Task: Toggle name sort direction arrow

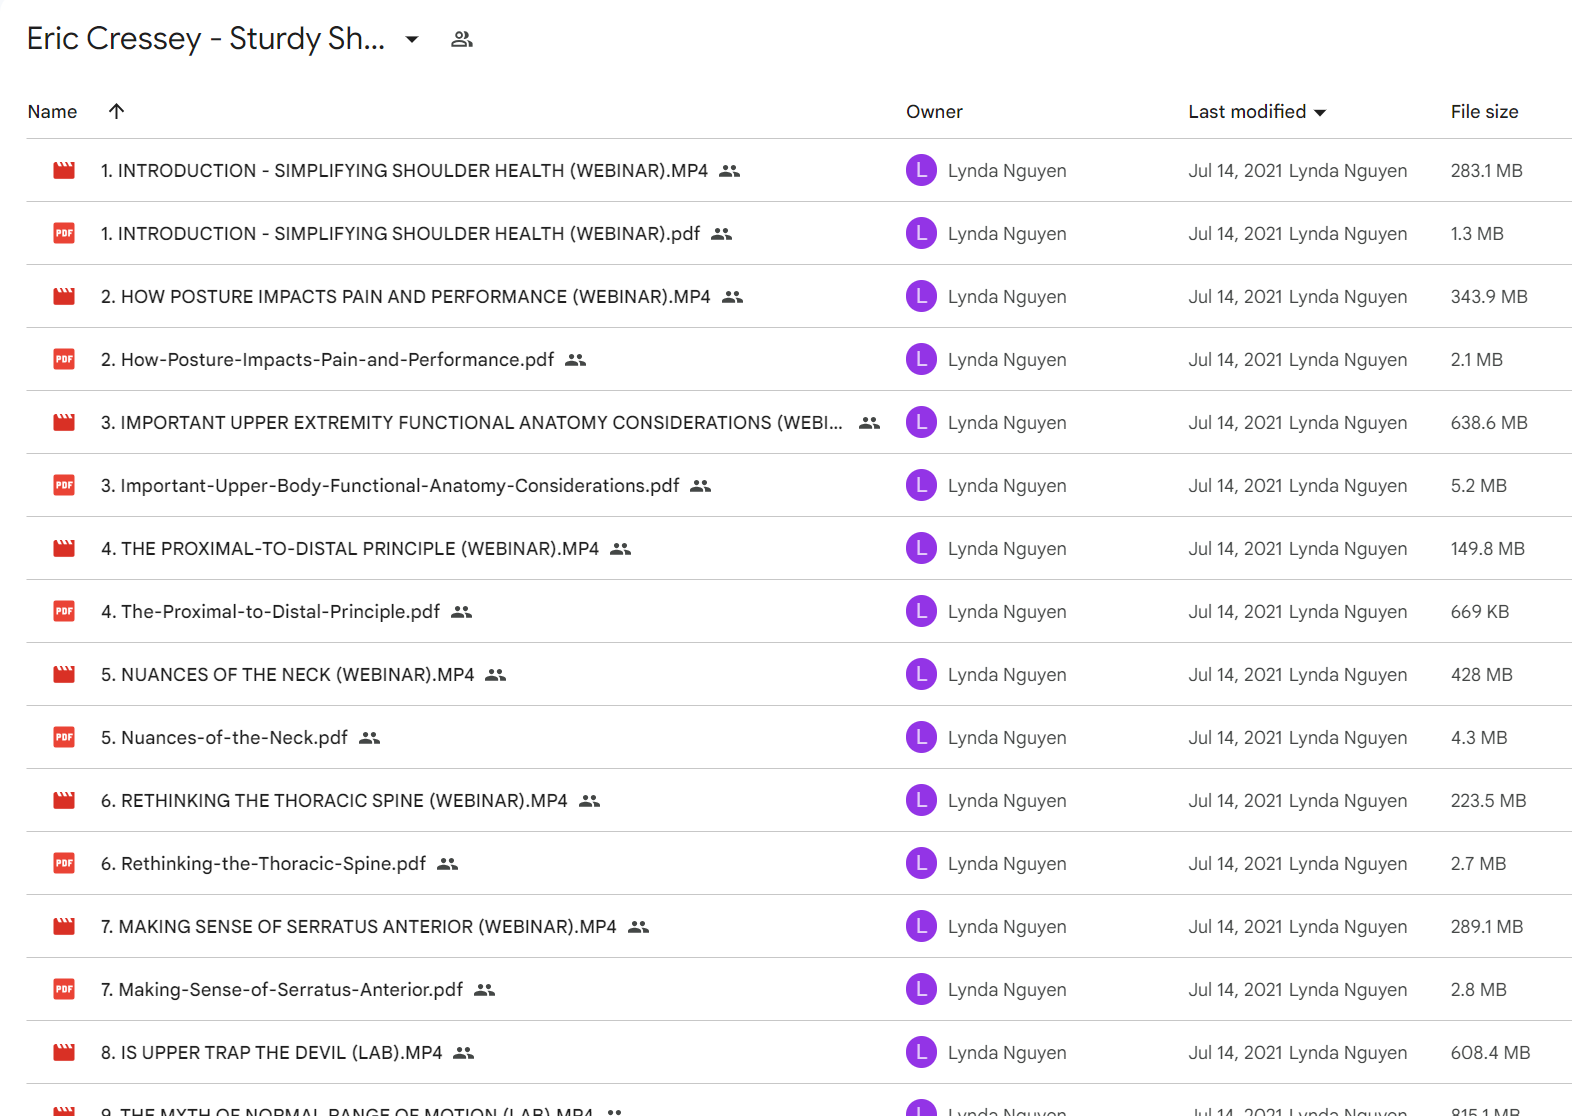Action: [x=117, y=111]
